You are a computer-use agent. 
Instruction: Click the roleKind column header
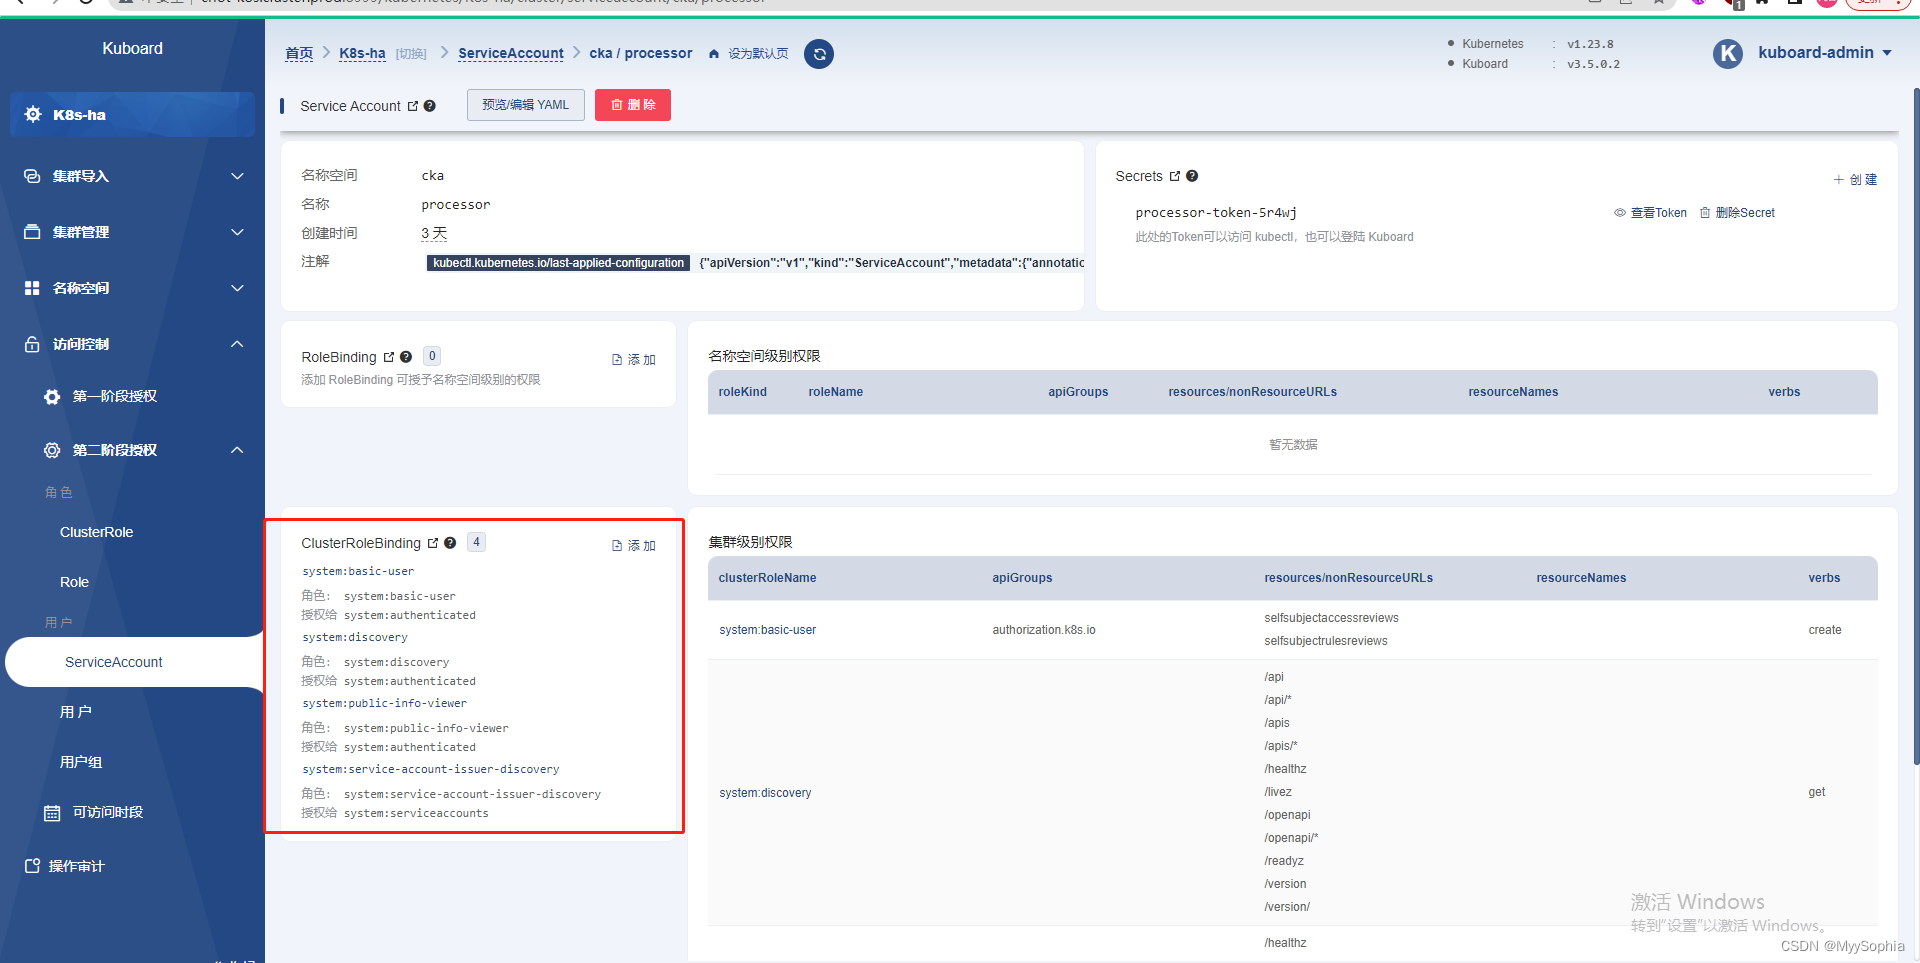coord(743,392)
